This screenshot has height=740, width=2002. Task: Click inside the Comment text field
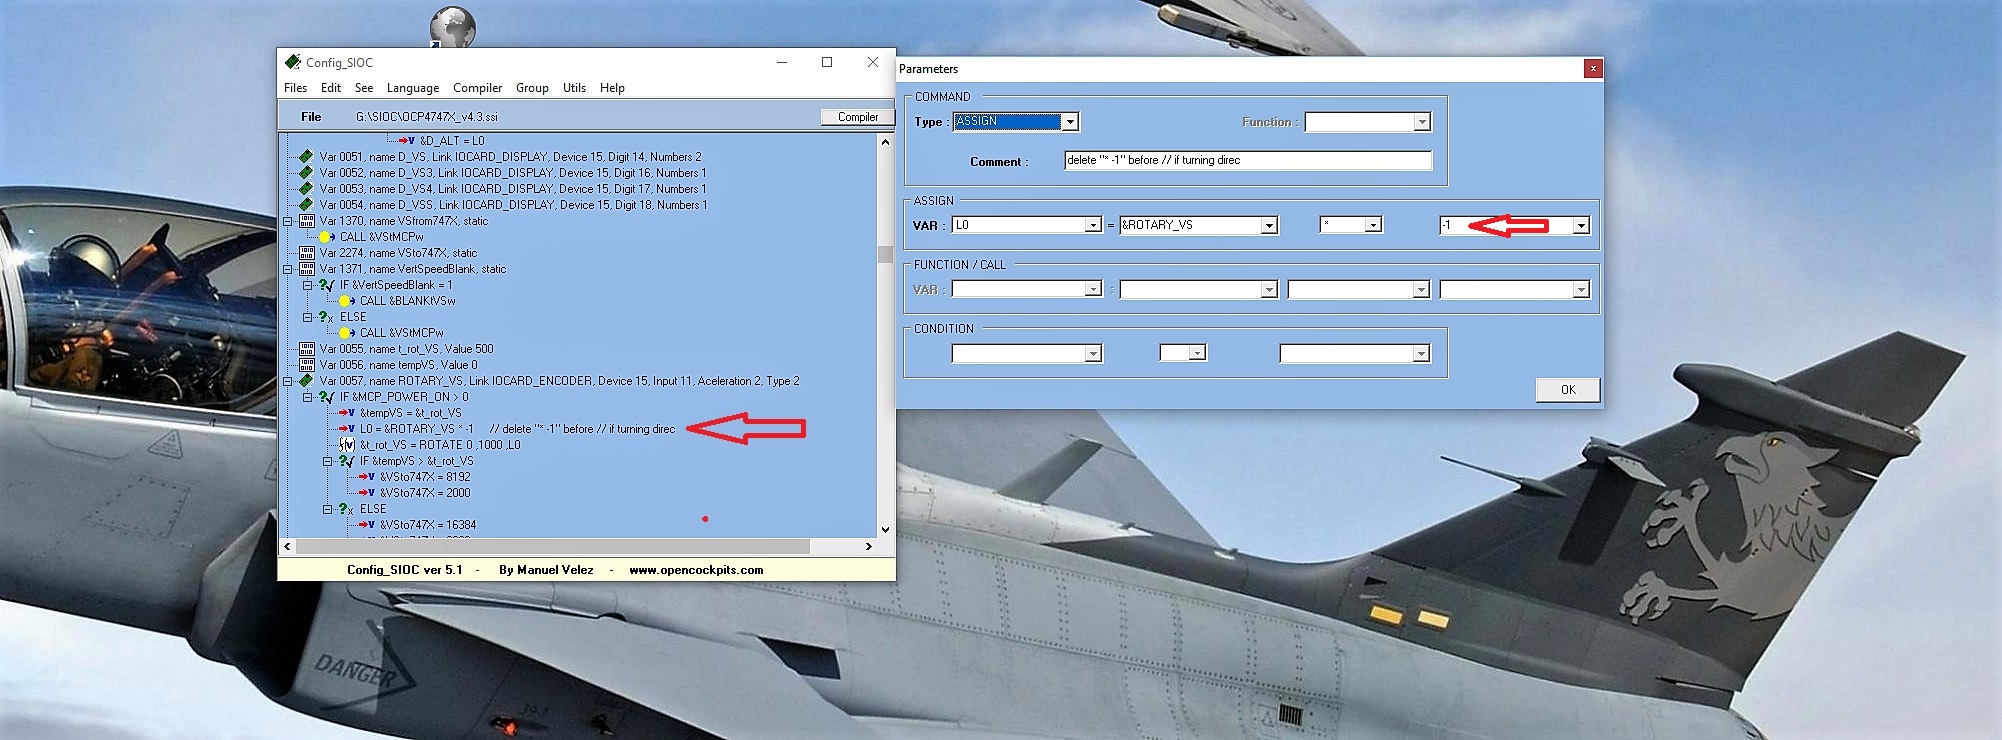point(1247,161)
